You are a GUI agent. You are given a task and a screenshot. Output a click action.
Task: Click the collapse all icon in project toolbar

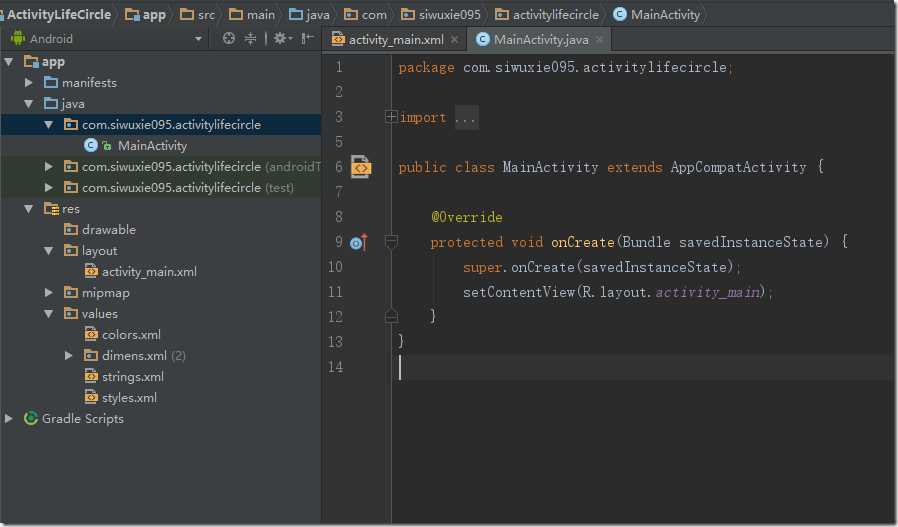[x=250, y=38]
